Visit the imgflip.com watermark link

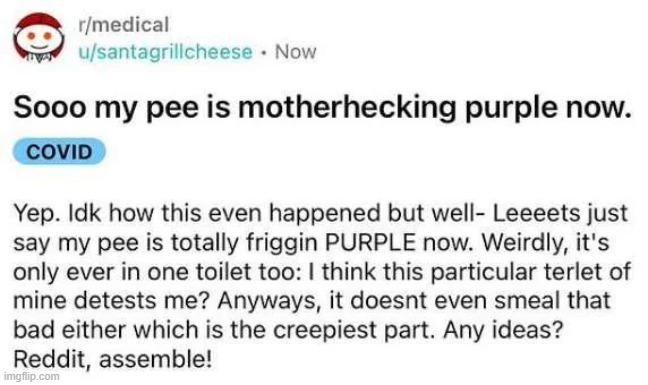pos(31,376)
